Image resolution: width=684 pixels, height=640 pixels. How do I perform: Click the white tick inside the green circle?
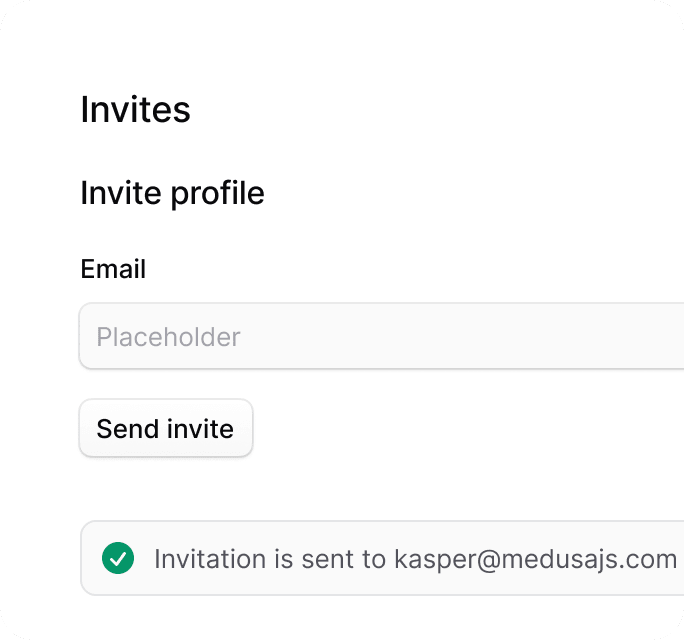pos(118,558)
